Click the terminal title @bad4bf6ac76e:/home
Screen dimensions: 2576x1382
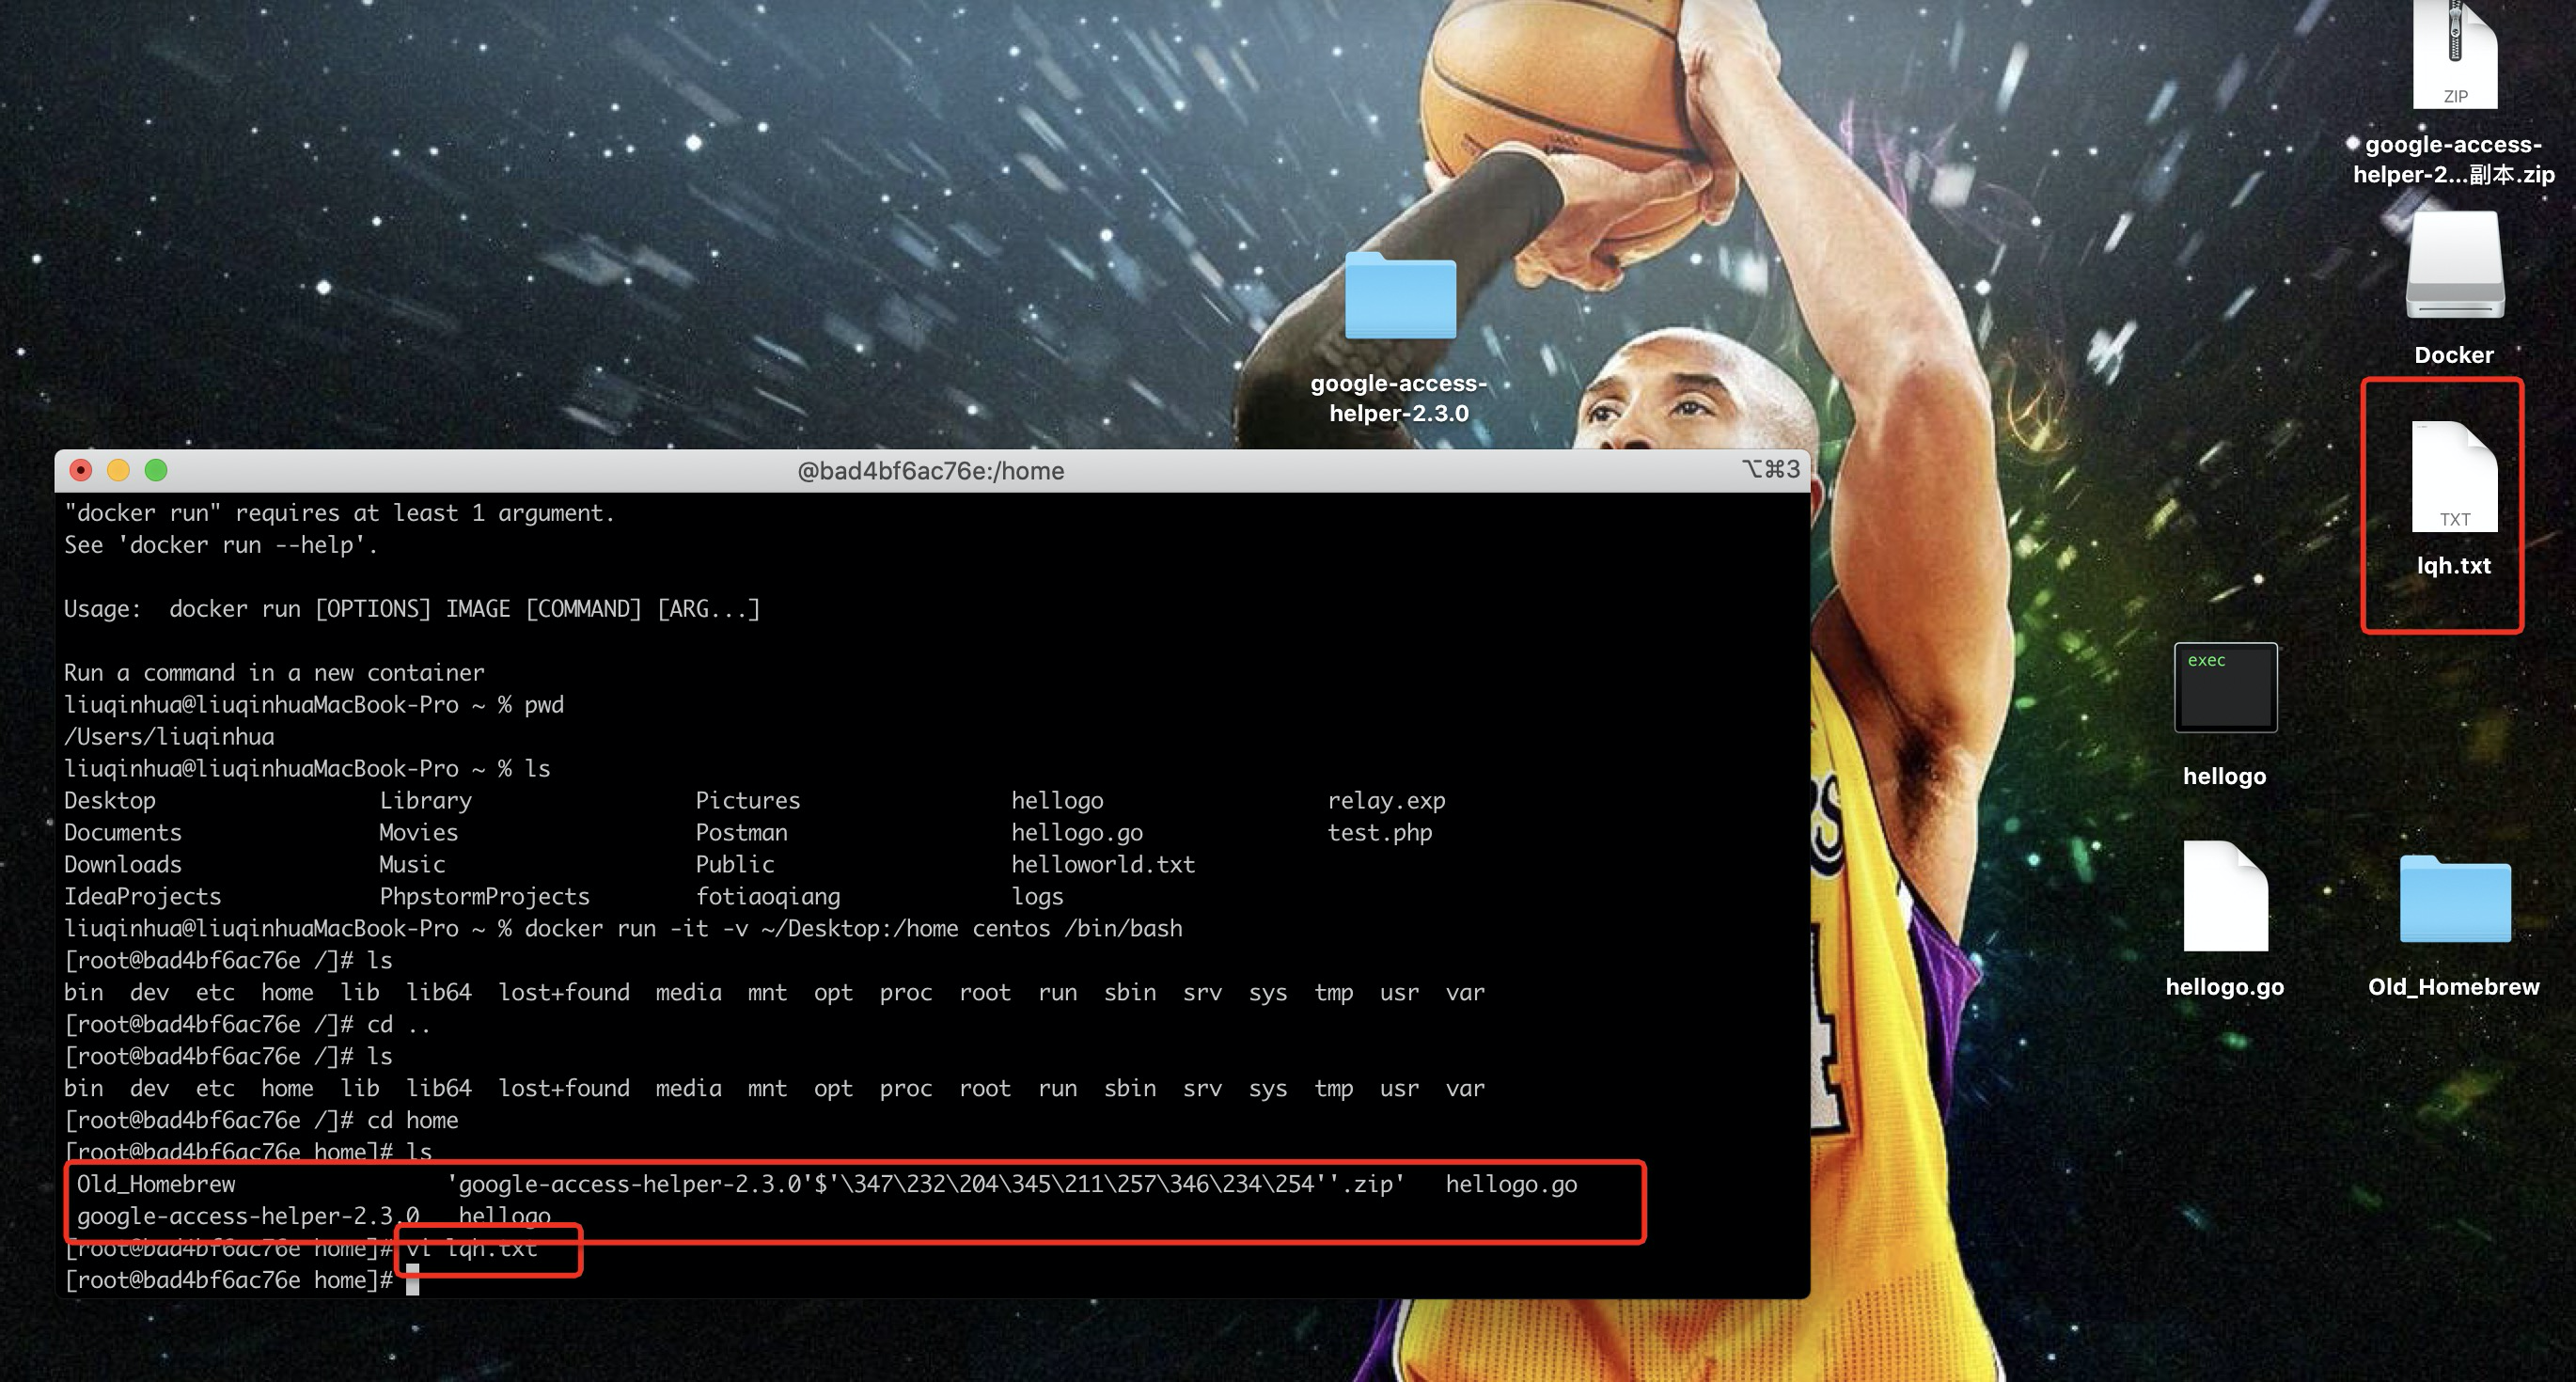point(930,471)
